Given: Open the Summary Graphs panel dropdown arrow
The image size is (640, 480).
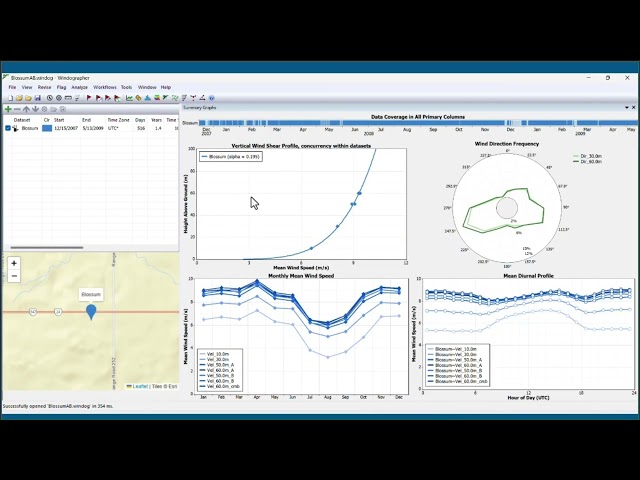Looking at the screenshot, I should tap(627, 108).
